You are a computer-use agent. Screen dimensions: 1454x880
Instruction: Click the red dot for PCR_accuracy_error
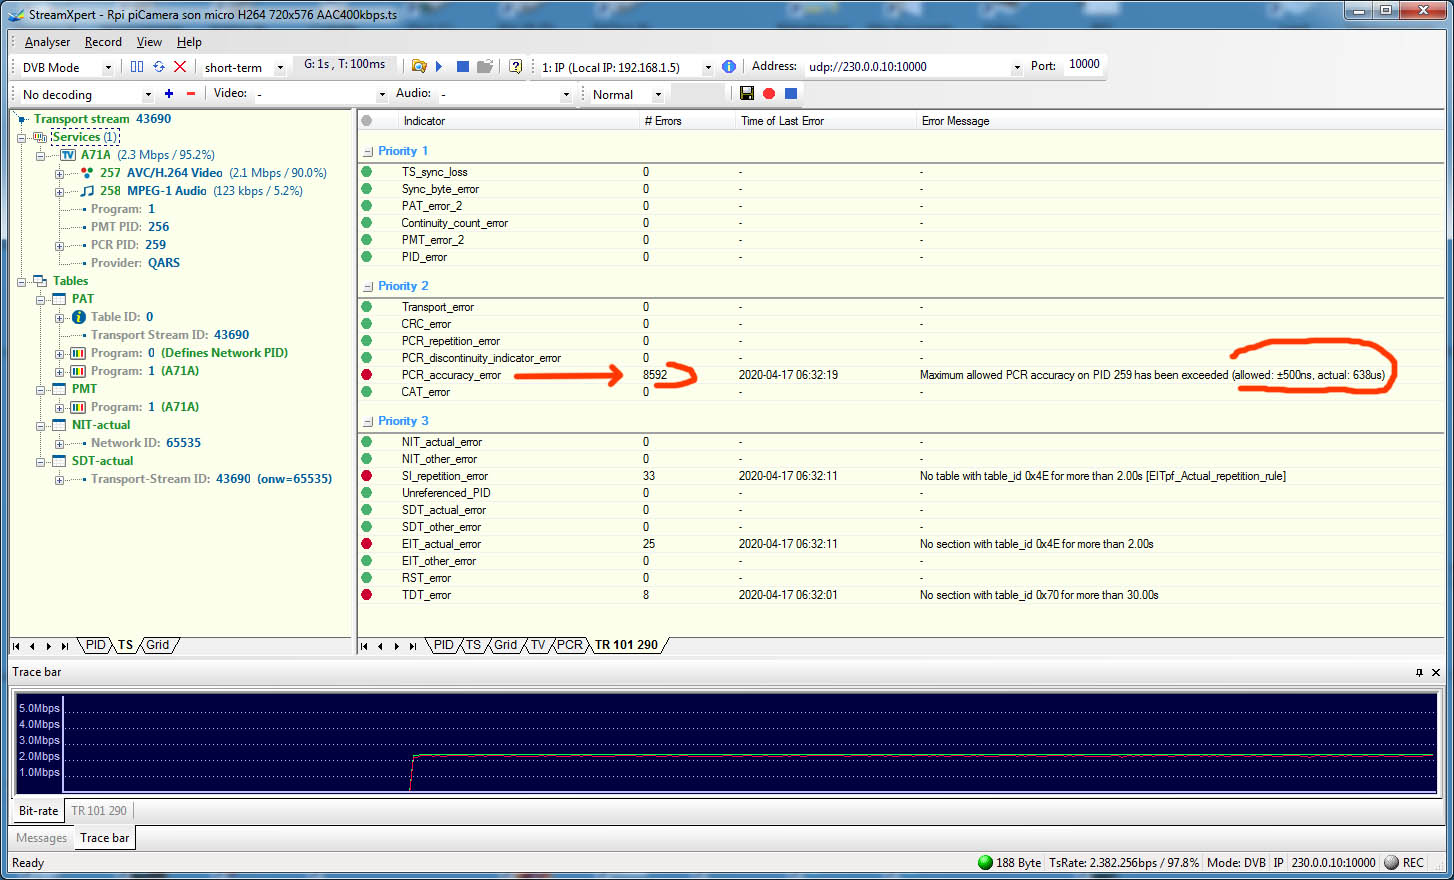tap(366, 375)
